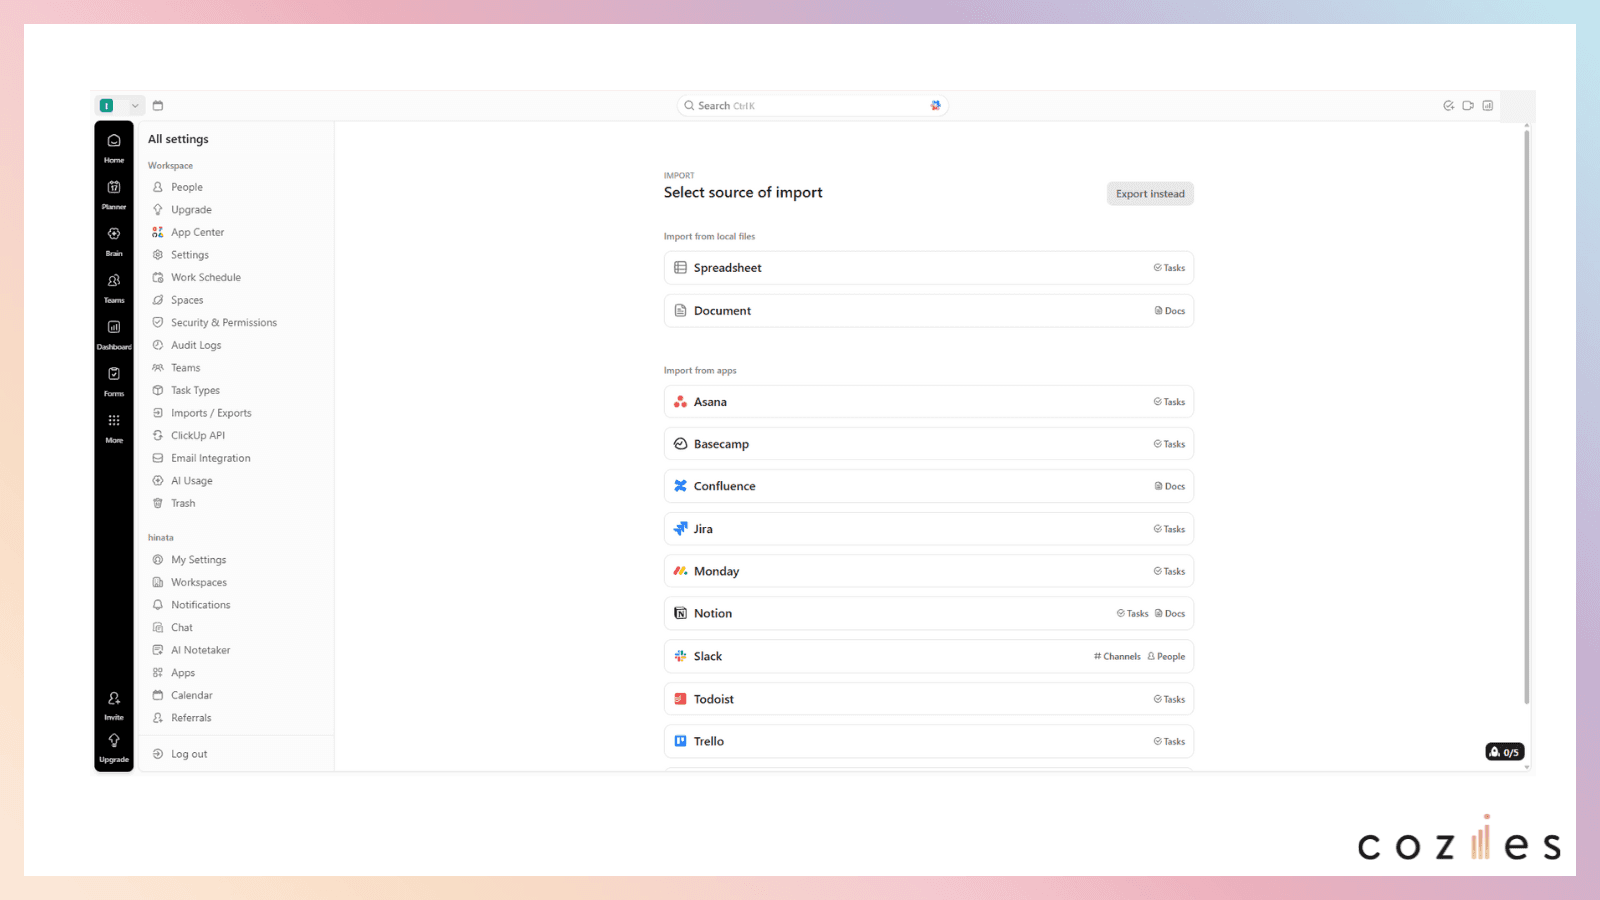Open Chat settings

click(x=182, y=628)
